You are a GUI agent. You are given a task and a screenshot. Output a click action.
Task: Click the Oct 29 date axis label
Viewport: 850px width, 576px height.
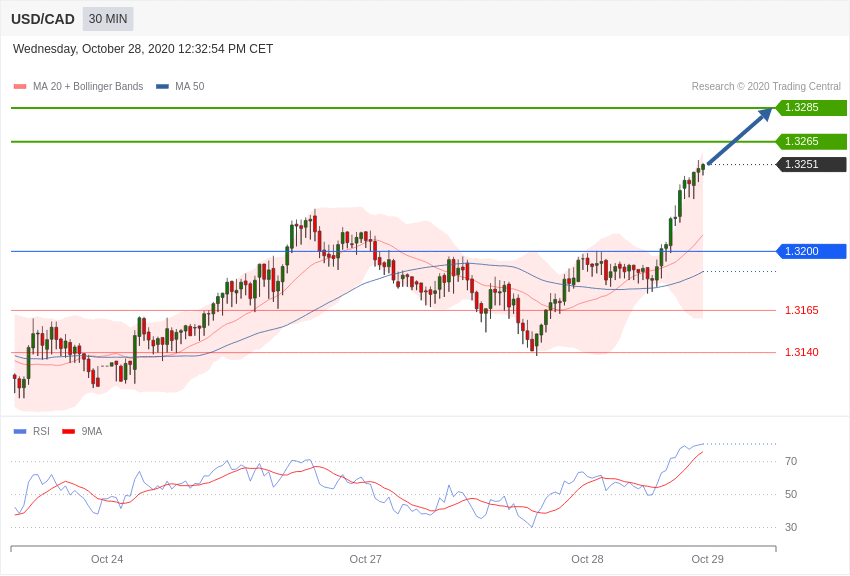[x=707, y=559]
